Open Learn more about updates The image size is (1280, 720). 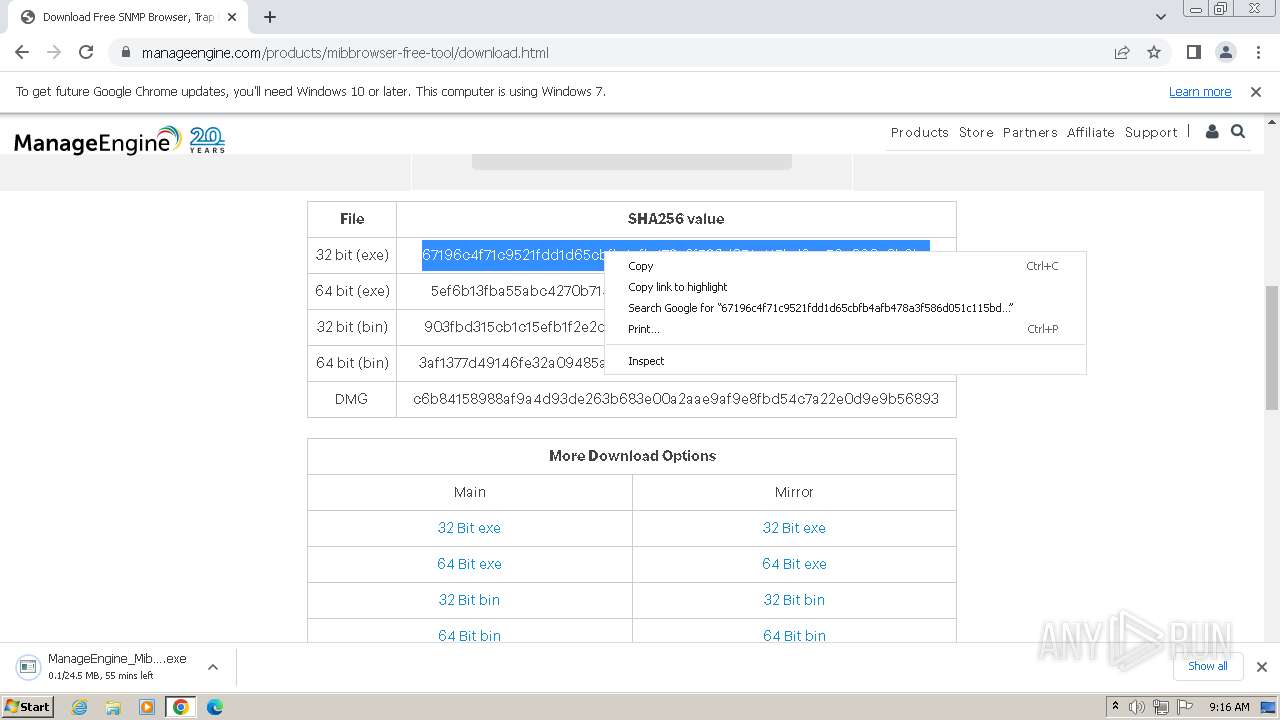1200,92
